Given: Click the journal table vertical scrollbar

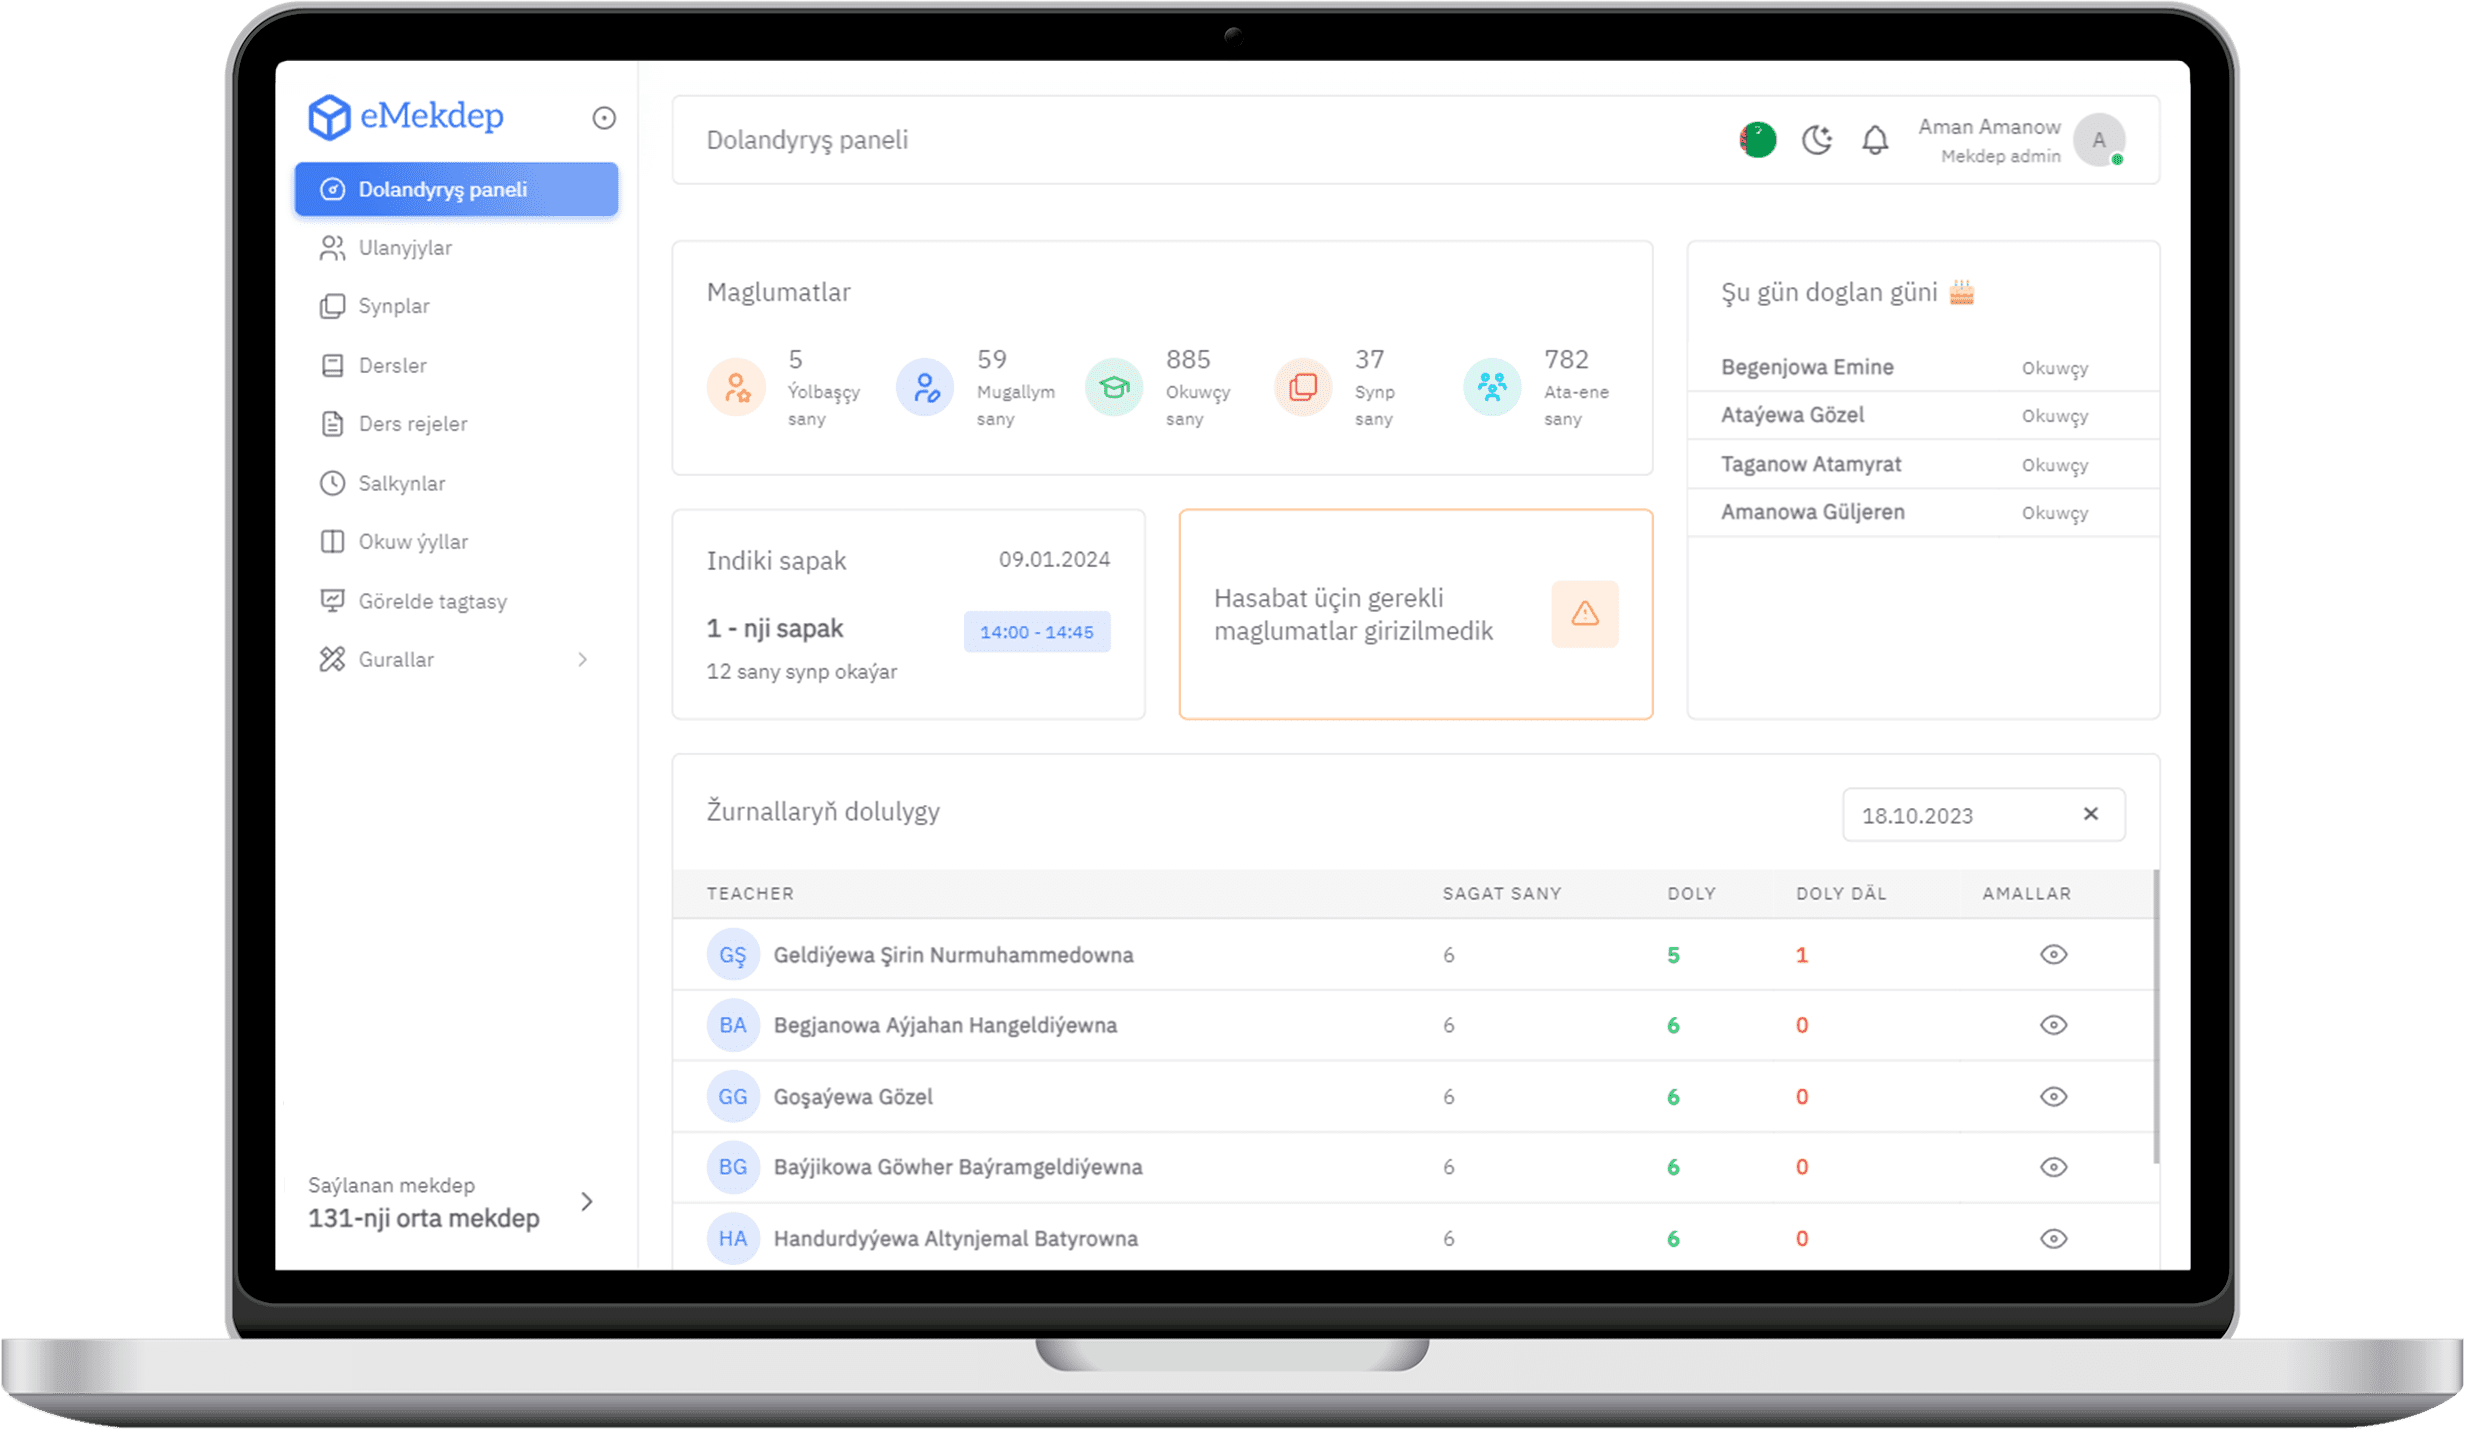Looking at the screenshot, I should click(x=2155, y=1015).
